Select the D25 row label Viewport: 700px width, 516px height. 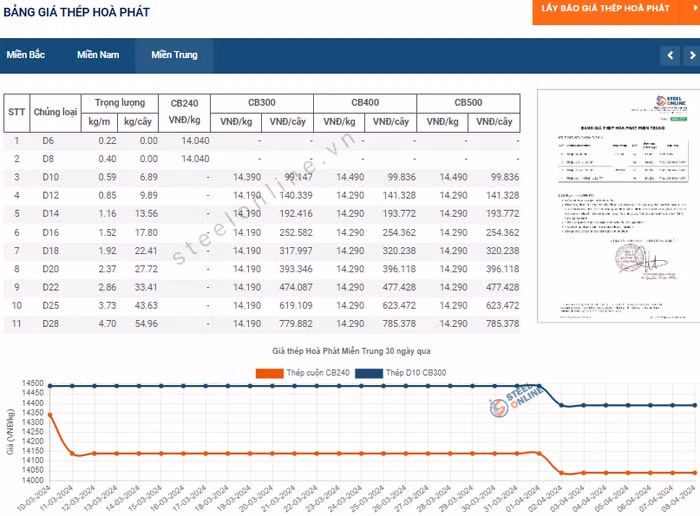50,306
